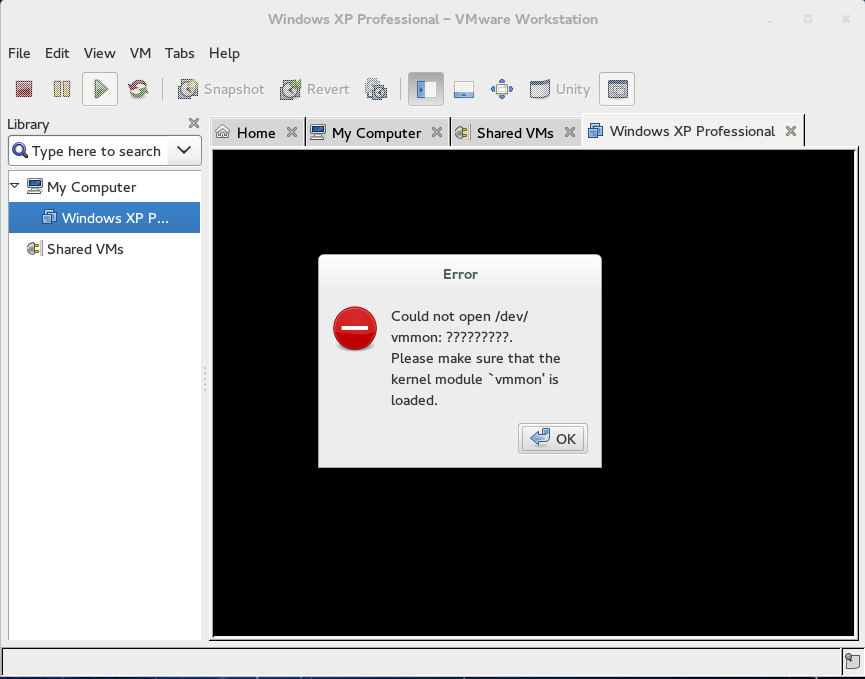865x679 pixels.
Task: Open the View menu
Action: coord(99,53)
